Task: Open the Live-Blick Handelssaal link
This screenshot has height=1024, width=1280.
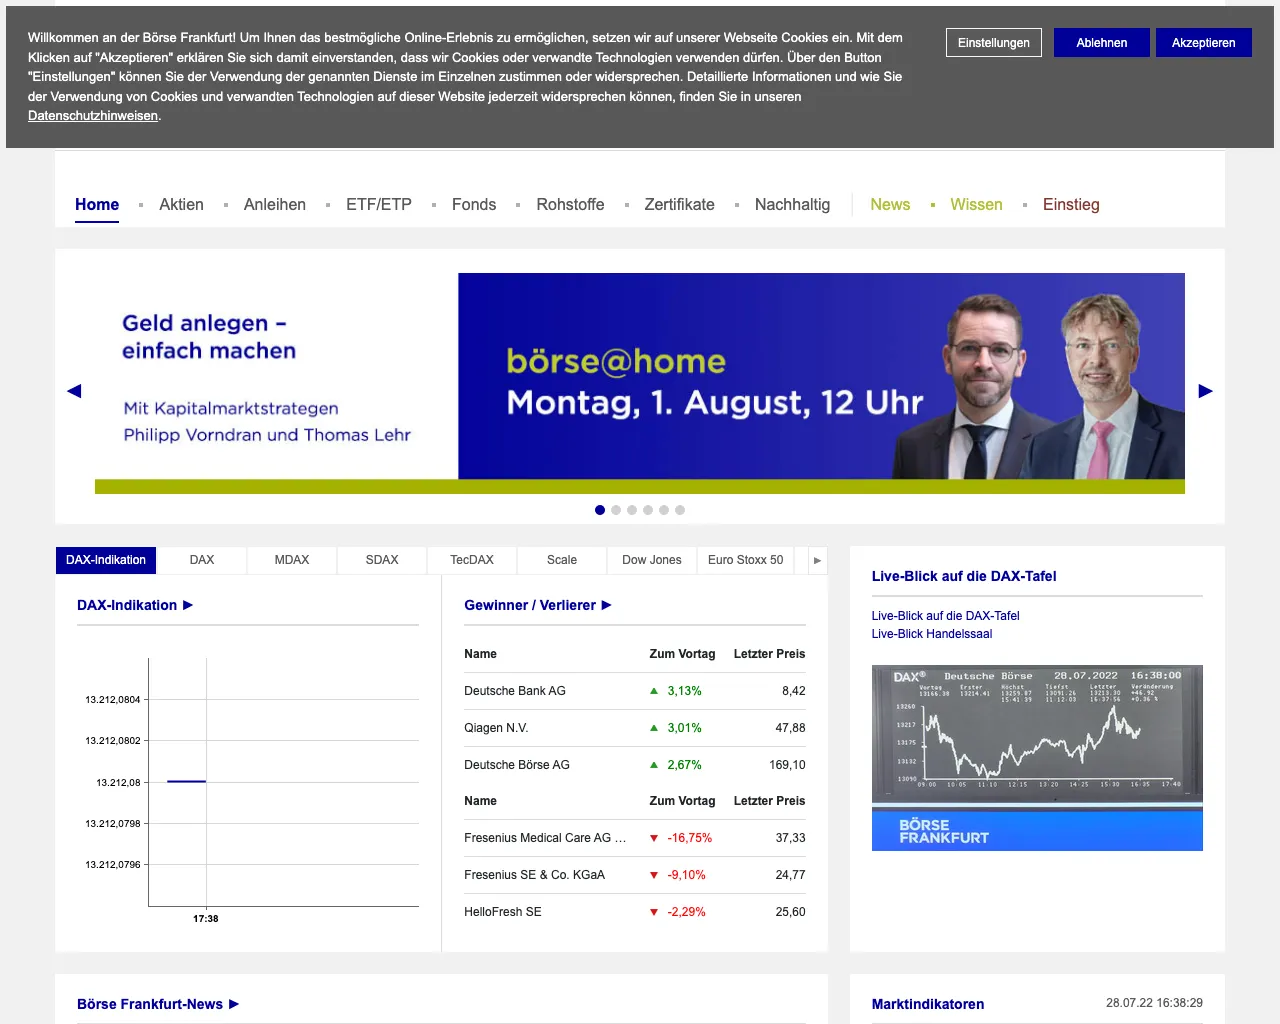Action: pos(931,633)
